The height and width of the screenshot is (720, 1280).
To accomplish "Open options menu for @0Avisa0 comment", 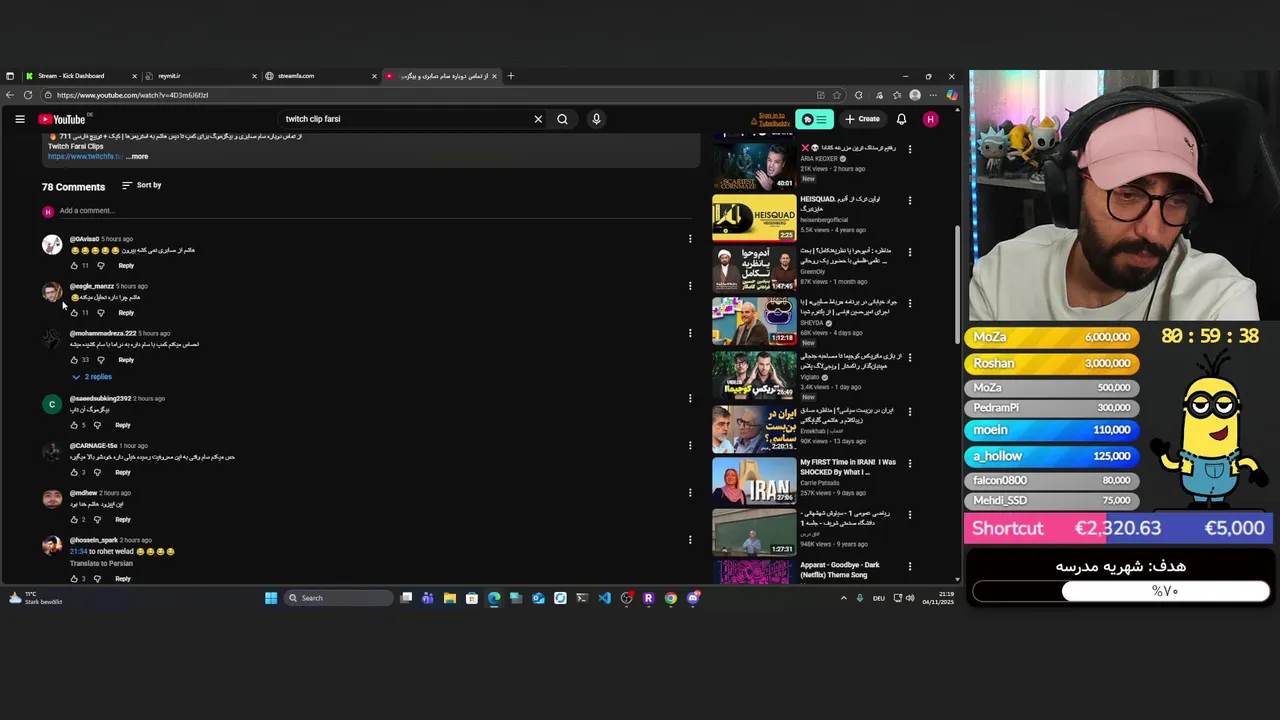I will tap(690, 239).
